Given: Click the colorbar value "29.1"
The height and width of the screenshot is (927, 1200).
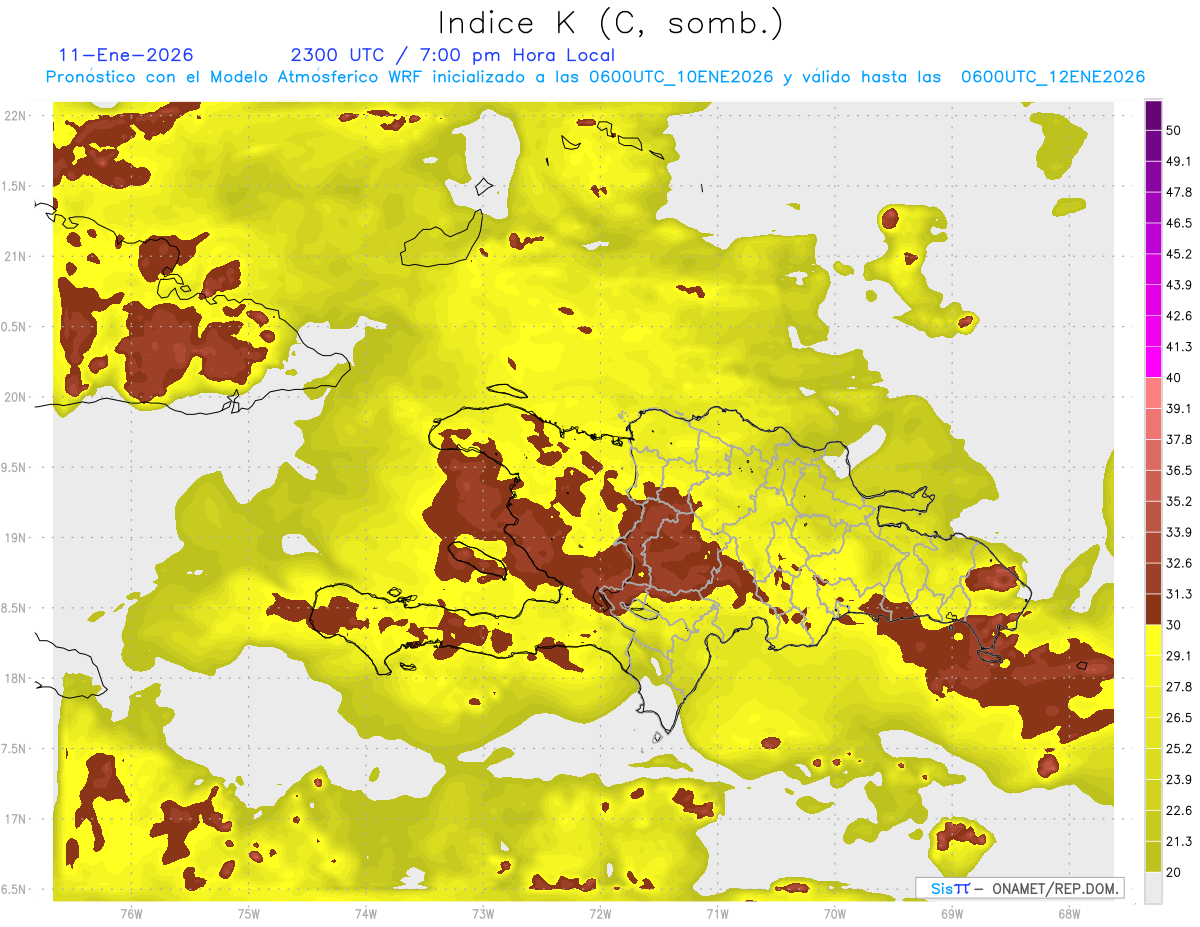Looking at the screenshot, I should pyautogui.click(x=1179, y=656).
